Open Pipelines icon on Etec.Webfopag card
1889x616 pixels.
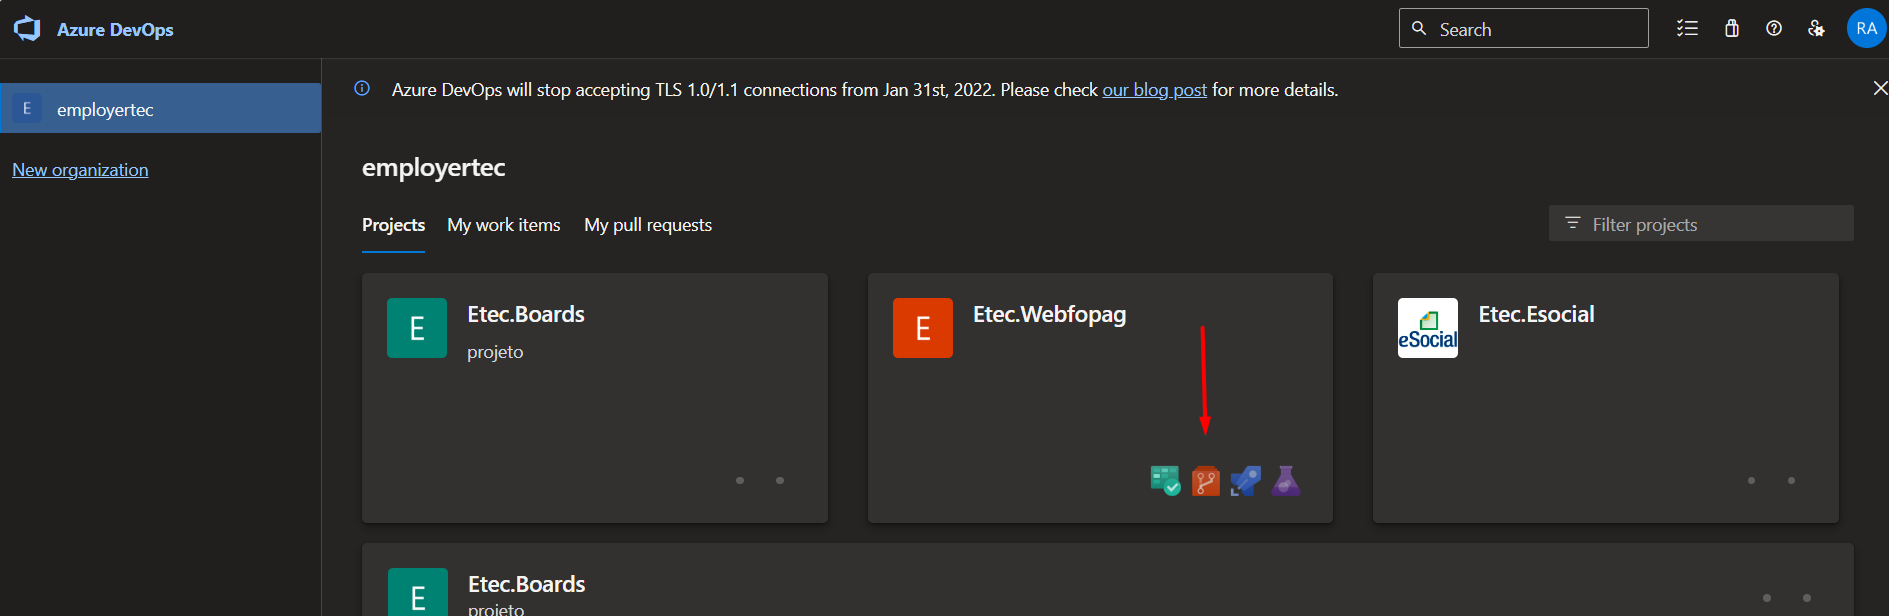[1246, 481]
